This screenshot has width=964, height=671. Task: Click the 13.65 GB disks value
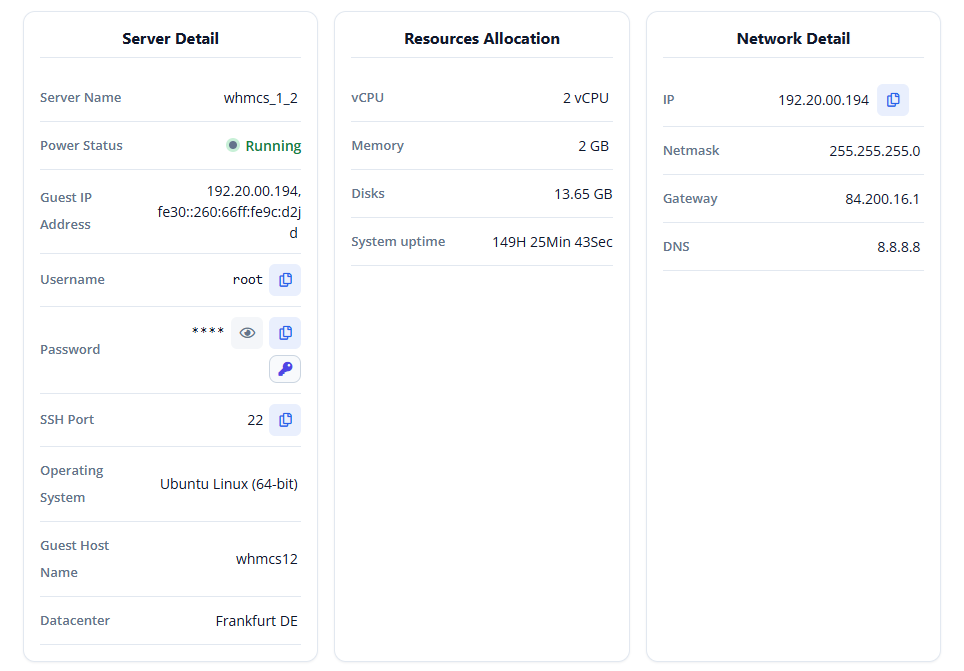coord(583,194)
